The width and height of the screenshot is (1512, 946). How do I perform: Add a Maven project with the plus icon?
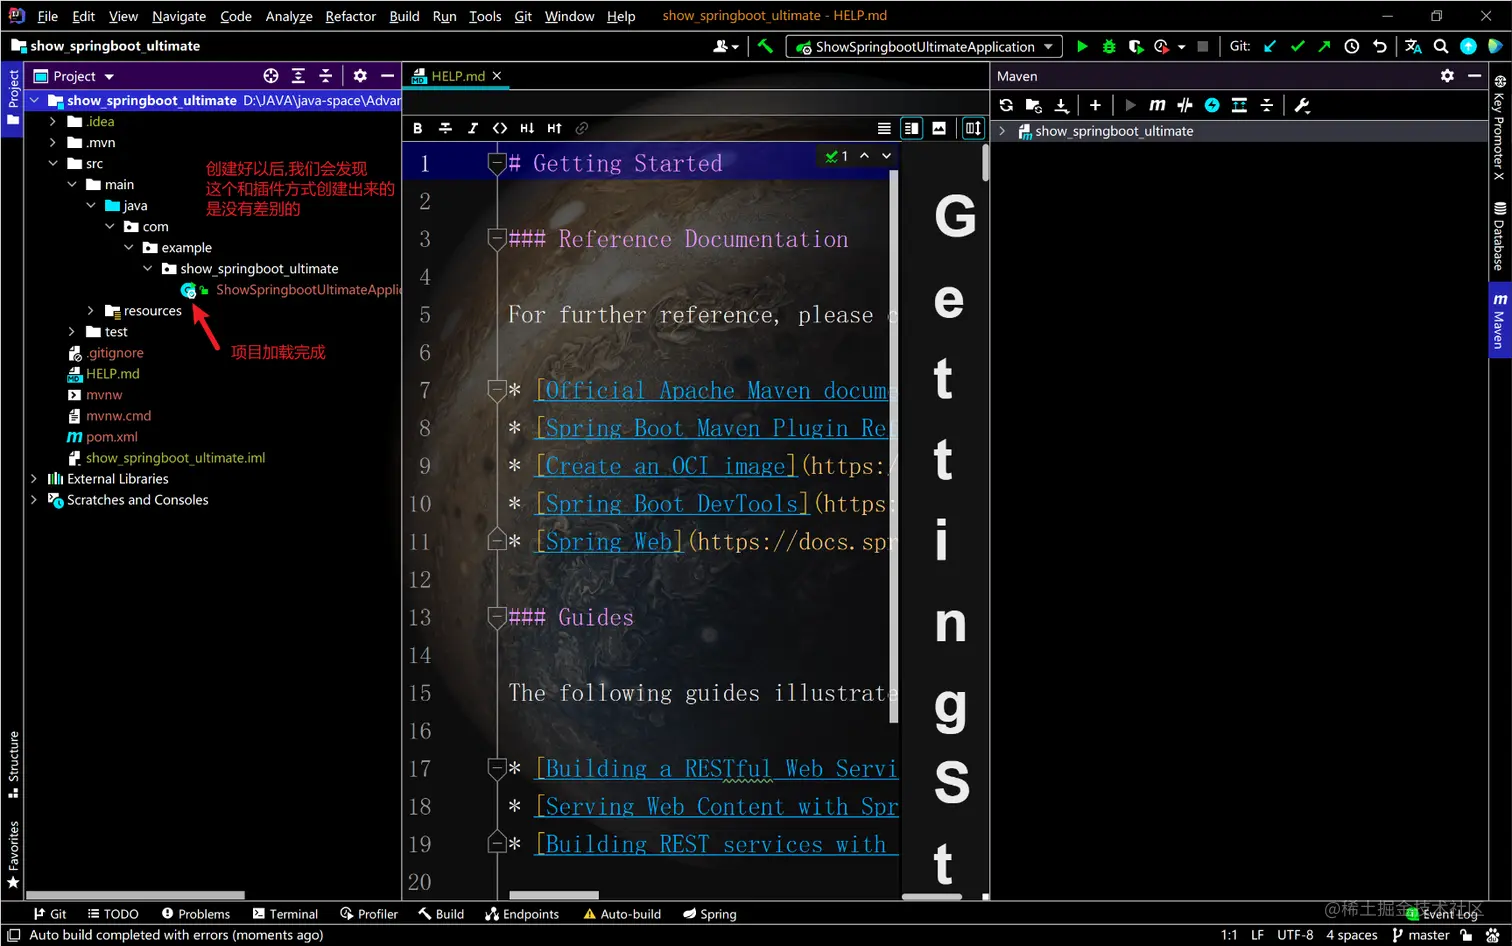(1095, 105)
